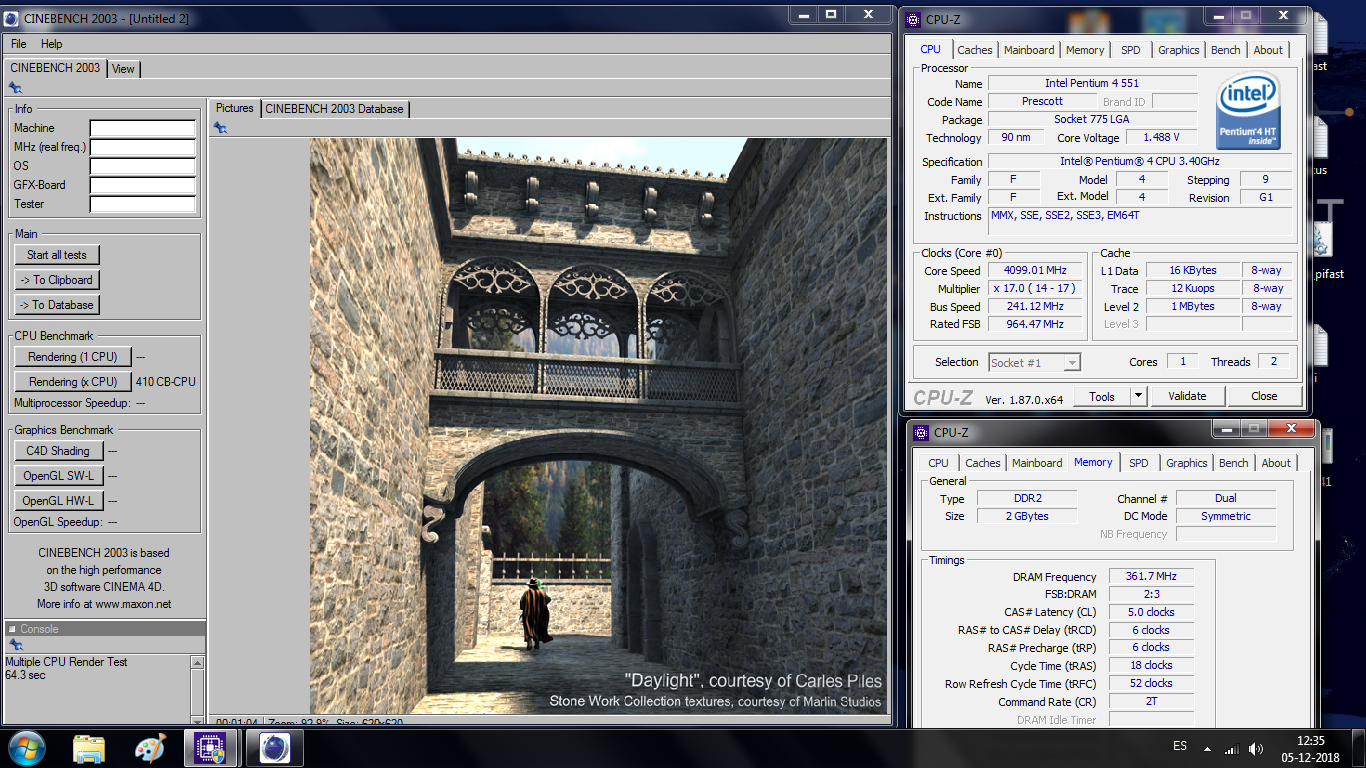The width and height of the screenshot is (1366, 768).
Task: Open the SPD tab in the CPU-Z Memory window
Action: point(1138,463)
